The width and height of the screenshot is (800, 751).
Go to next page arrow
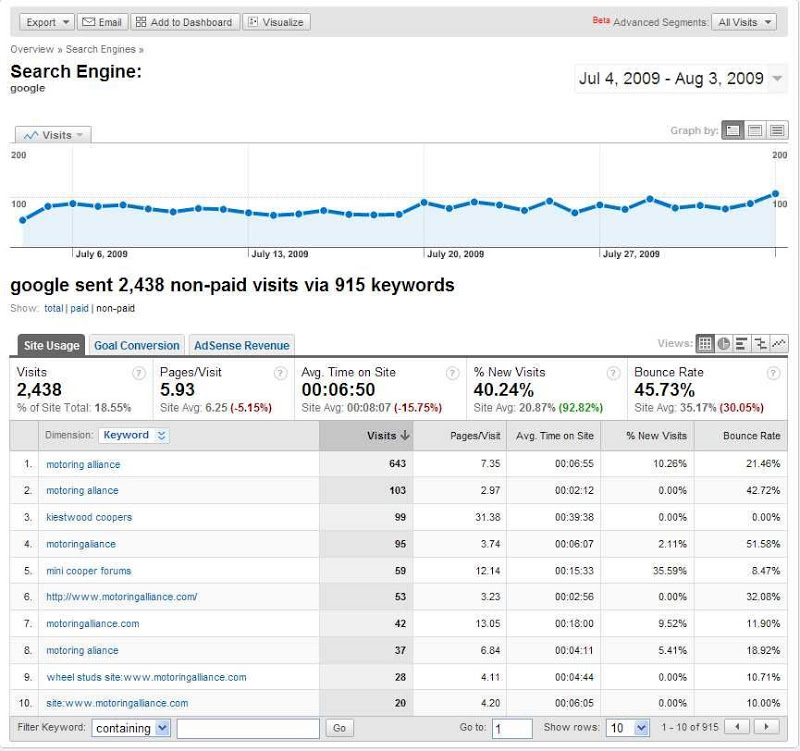(766, 727)
